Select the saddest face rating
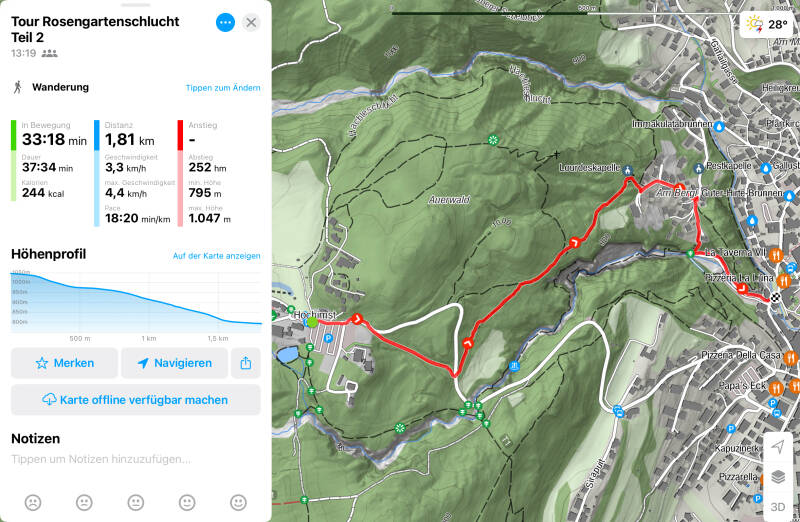 tap(33, 503)
